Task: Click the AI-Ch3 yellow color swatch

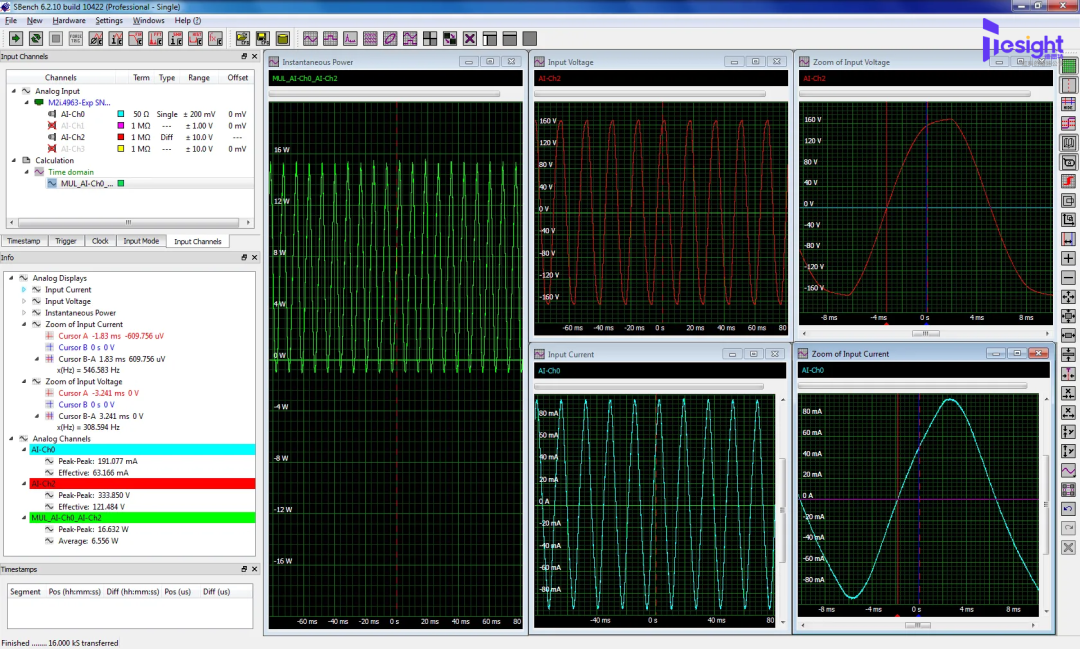Action: (x=121, y=149)
